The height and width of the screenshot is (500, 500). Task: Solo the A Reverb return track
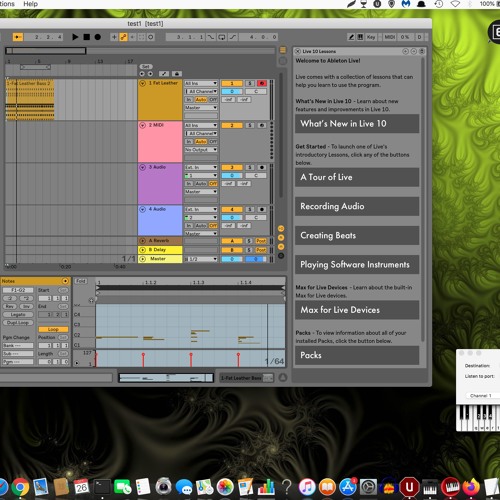coord(249,241)
